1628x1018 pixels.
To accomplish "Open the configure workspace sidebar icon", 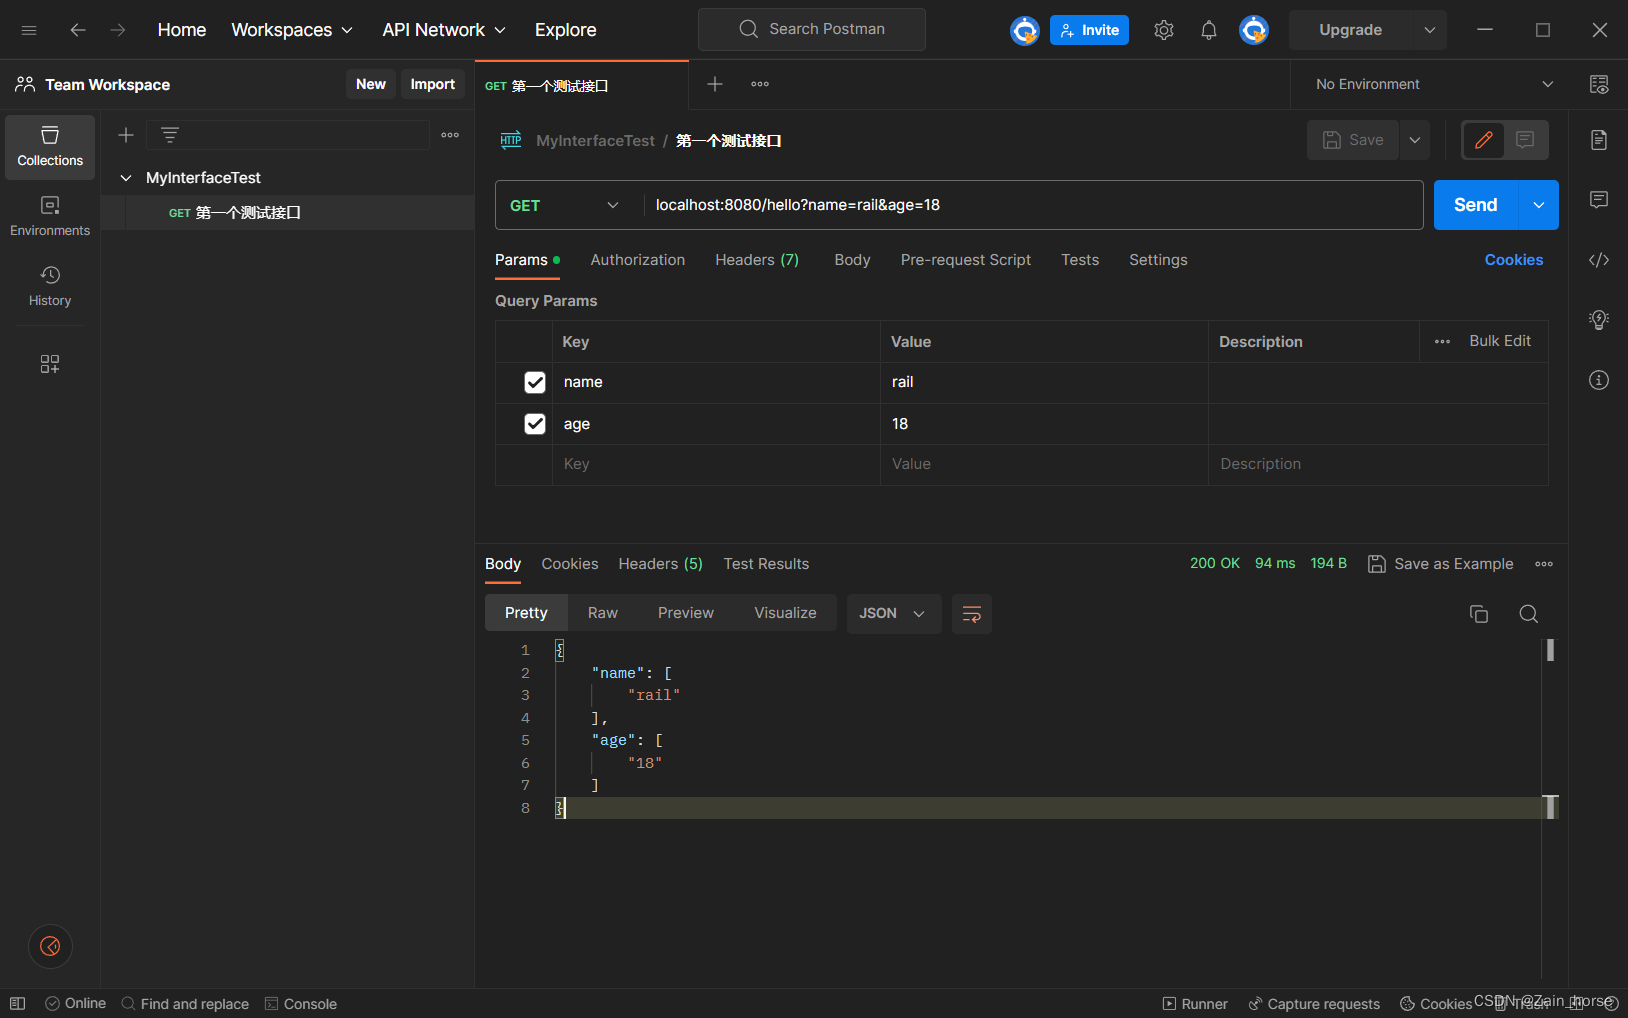I will tap(50, 364).
